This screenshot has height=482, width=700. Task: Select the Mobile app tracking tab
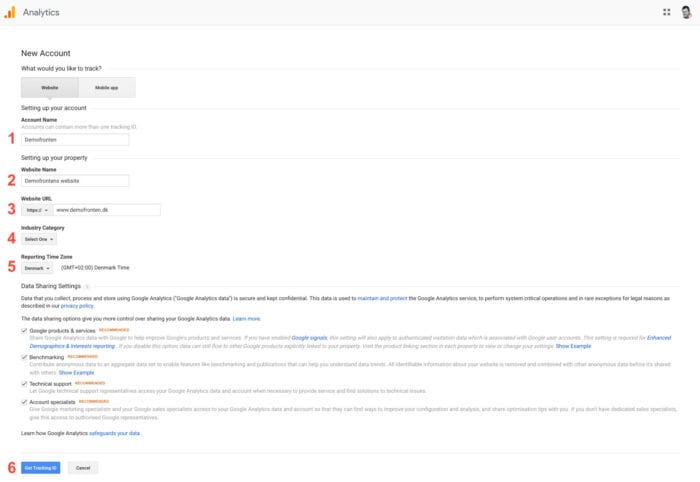(107, 87)
